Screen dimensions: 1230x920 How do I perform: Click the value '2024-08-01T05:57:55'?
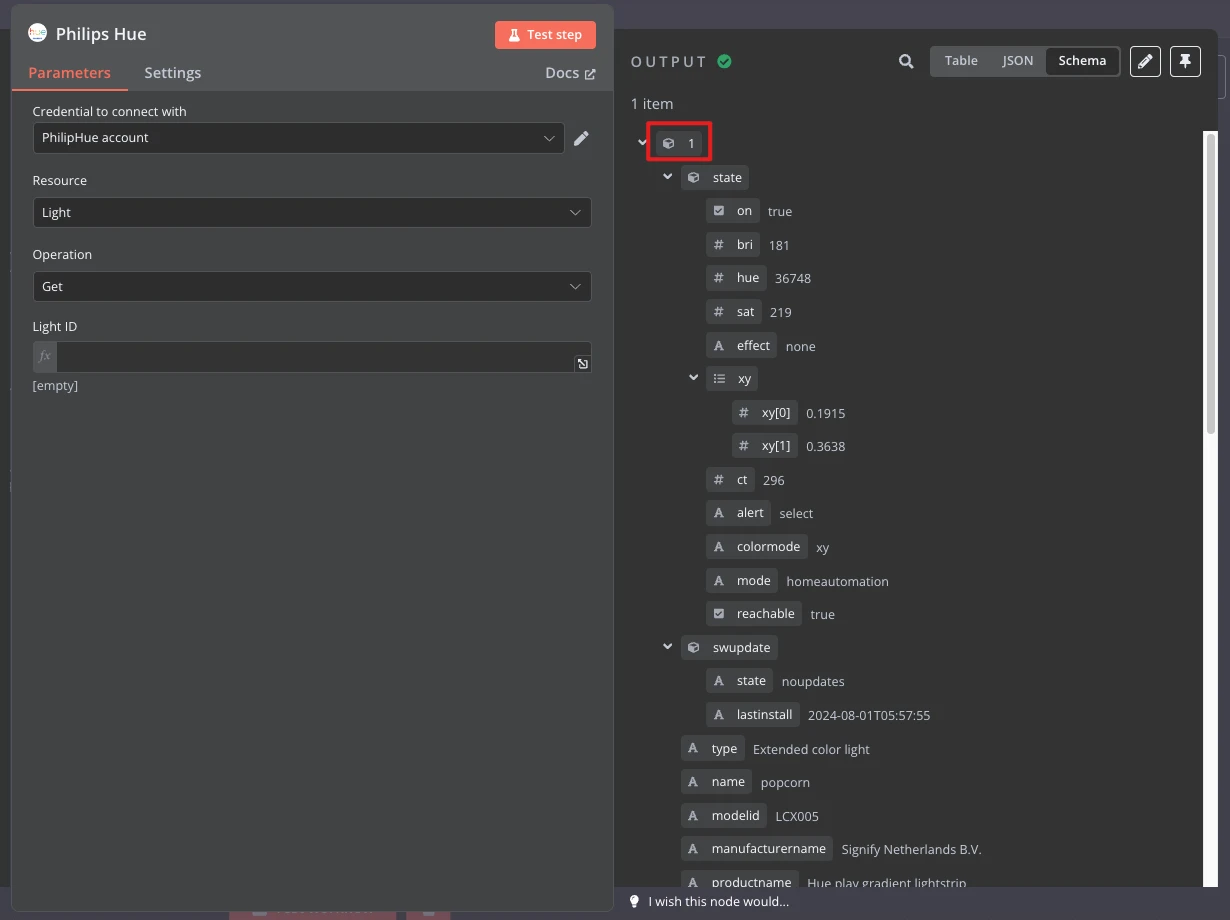(x=869, y=716)
